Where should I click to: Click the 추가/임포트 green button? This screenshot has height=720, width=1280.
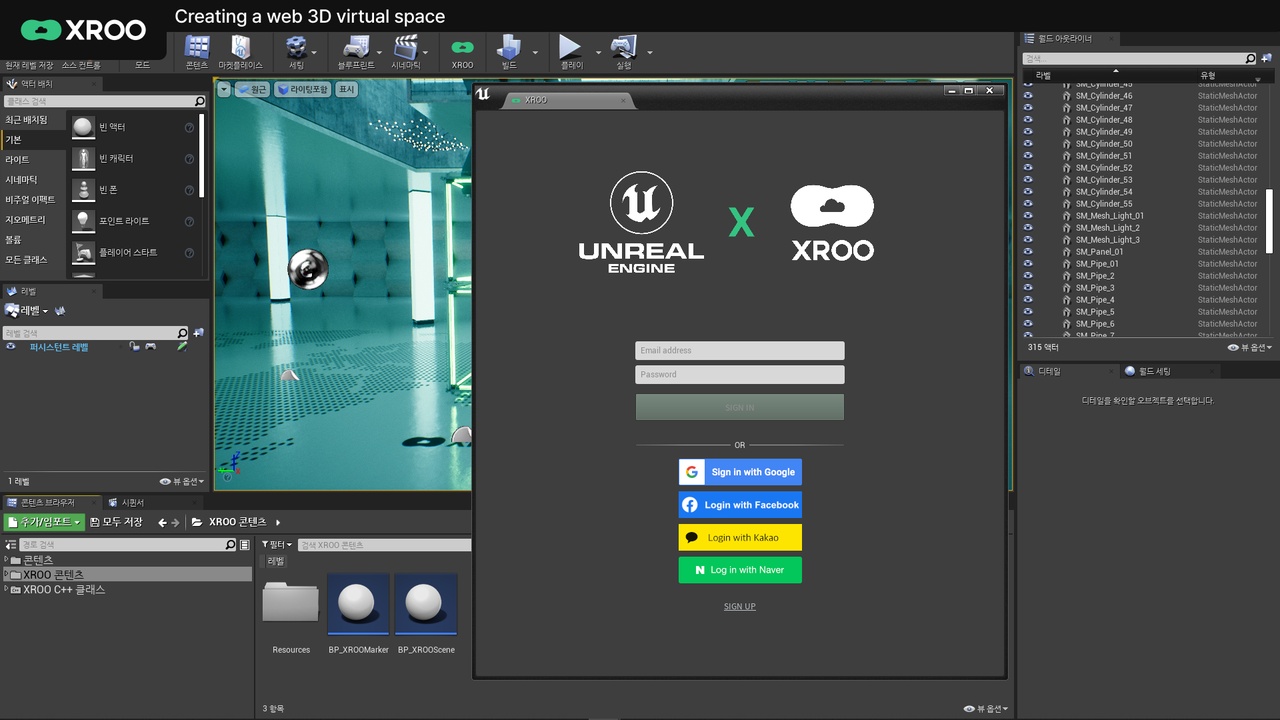(x=44, y=522)
